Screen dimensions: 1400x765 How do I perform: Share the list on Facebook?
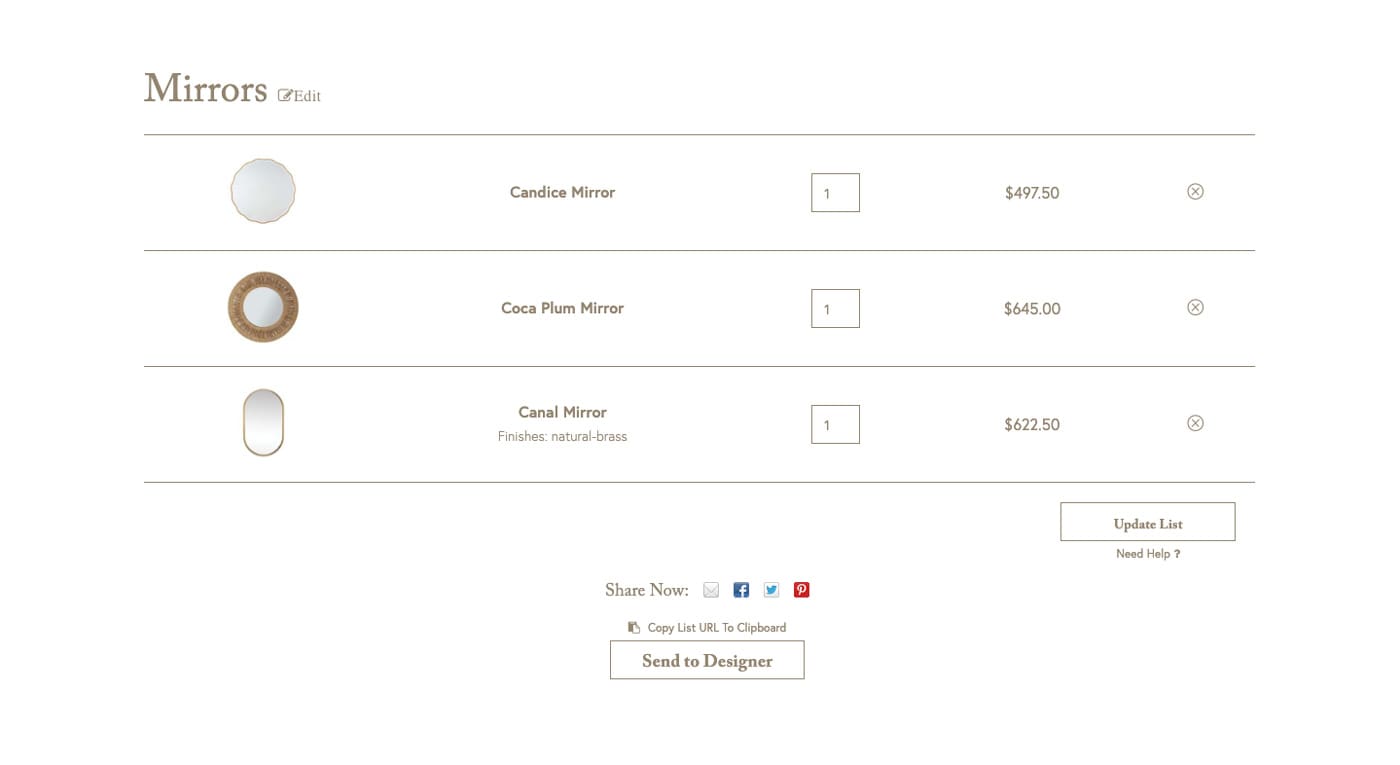(x=741, y=590)
